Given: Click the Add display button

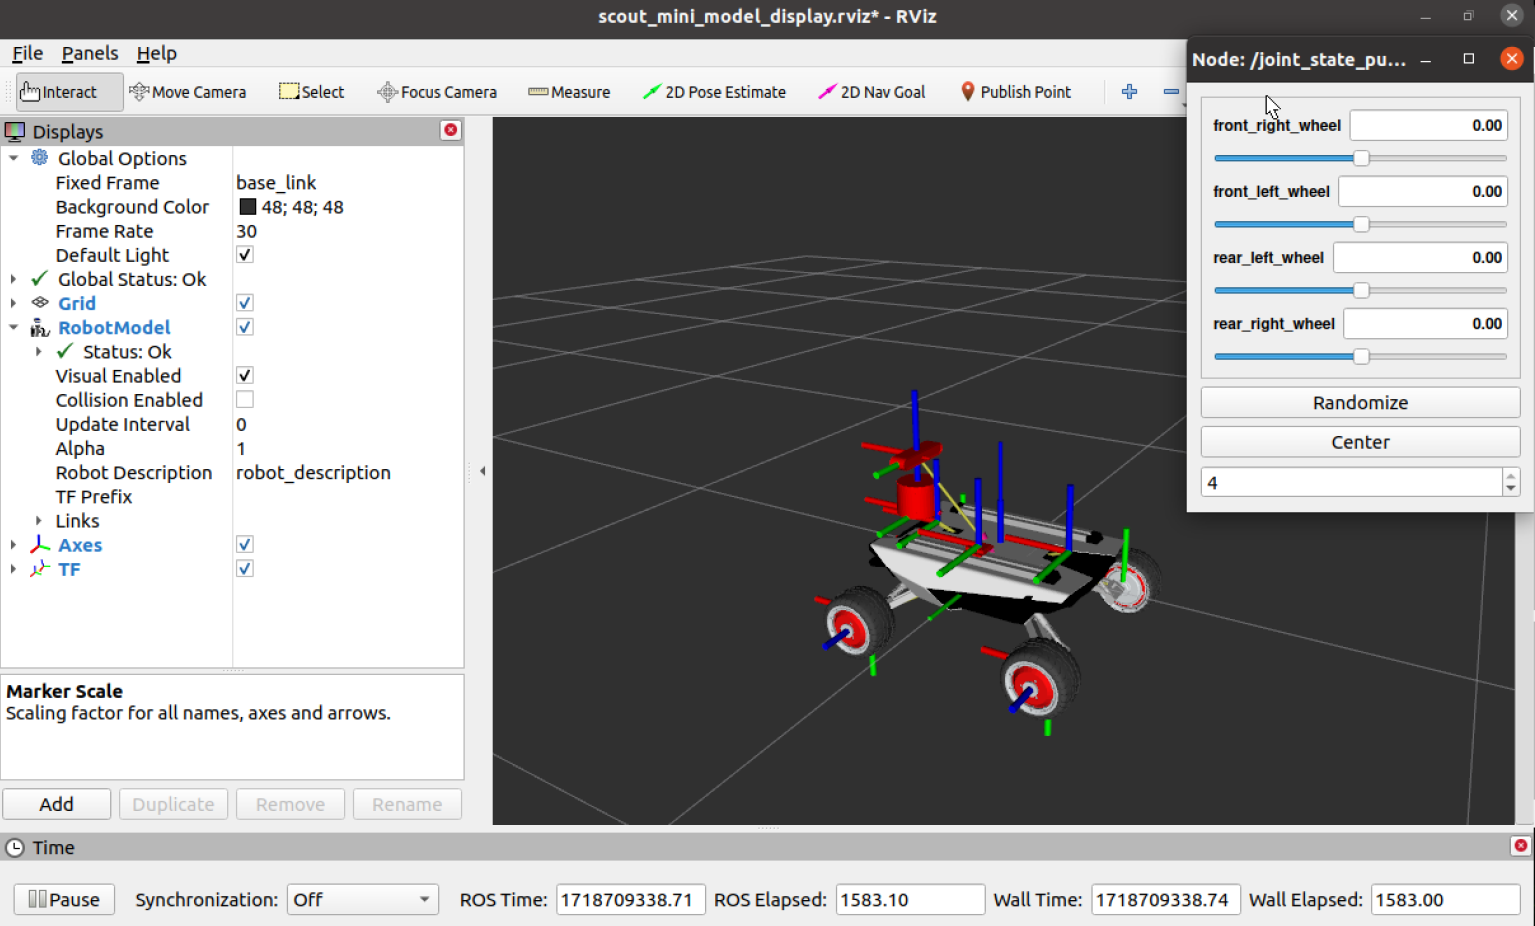Looking at the screenshot, I should [56, 804].
